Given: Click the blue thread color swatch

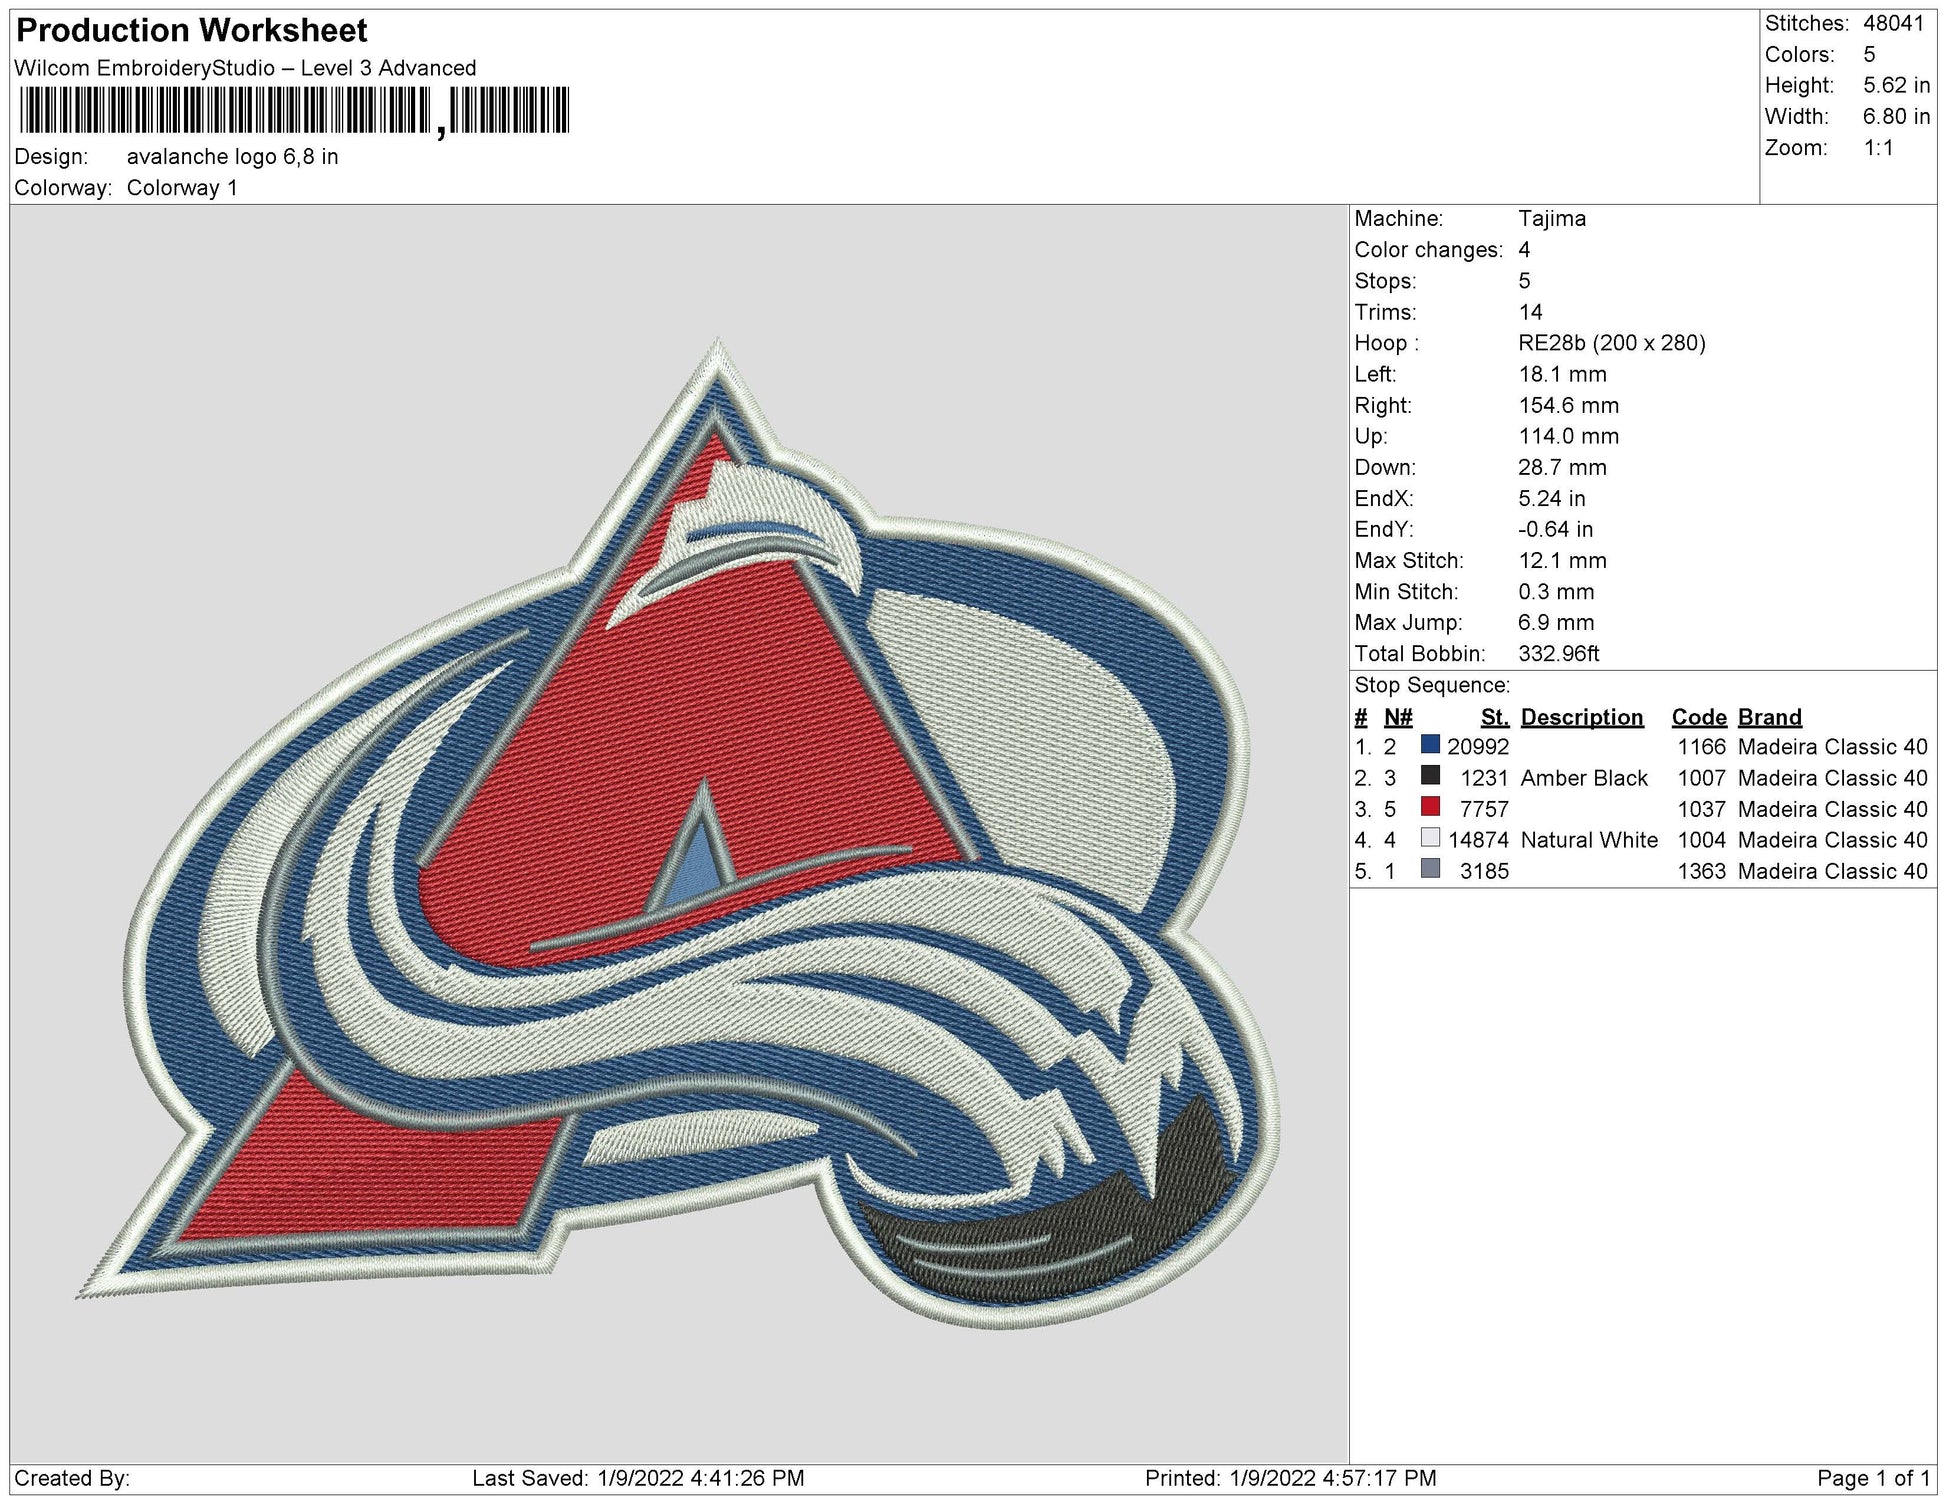Looking at the screenshot, I should [1430, 745].
